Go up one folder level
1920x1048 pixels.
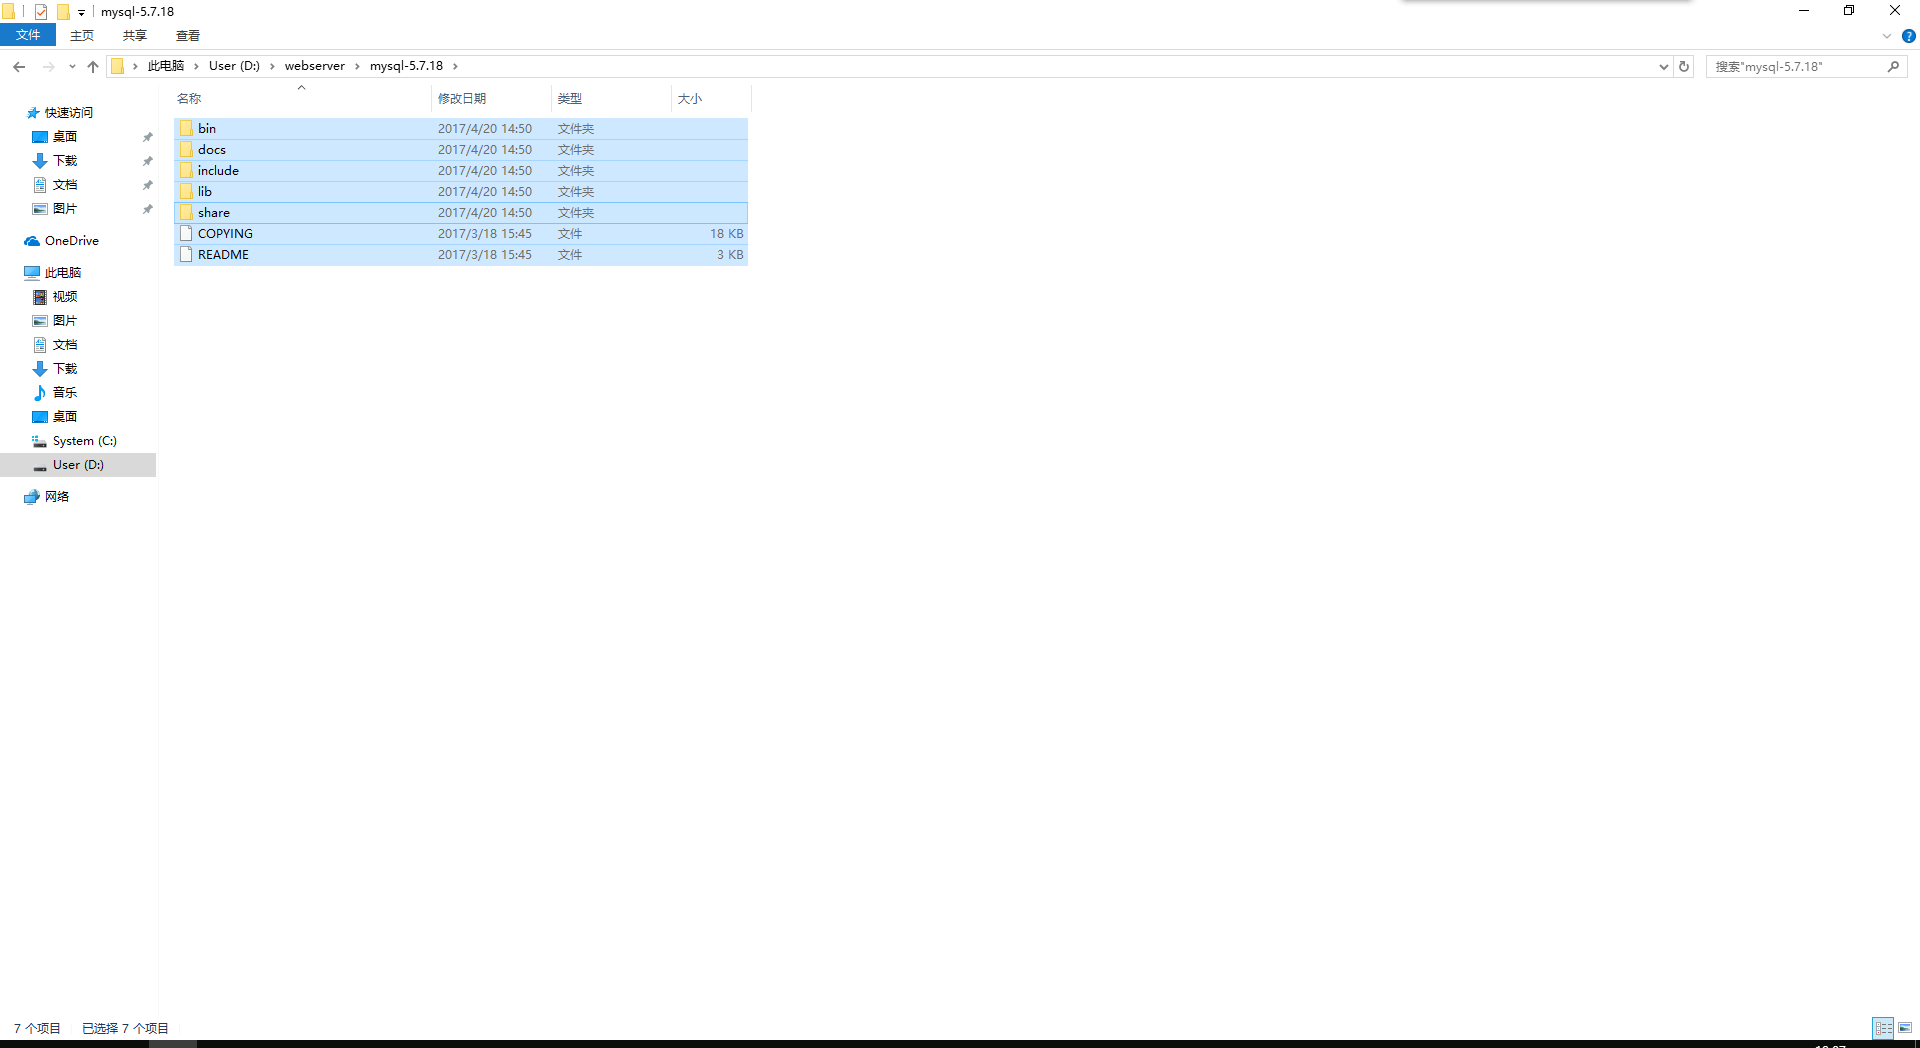click(93, 66)
